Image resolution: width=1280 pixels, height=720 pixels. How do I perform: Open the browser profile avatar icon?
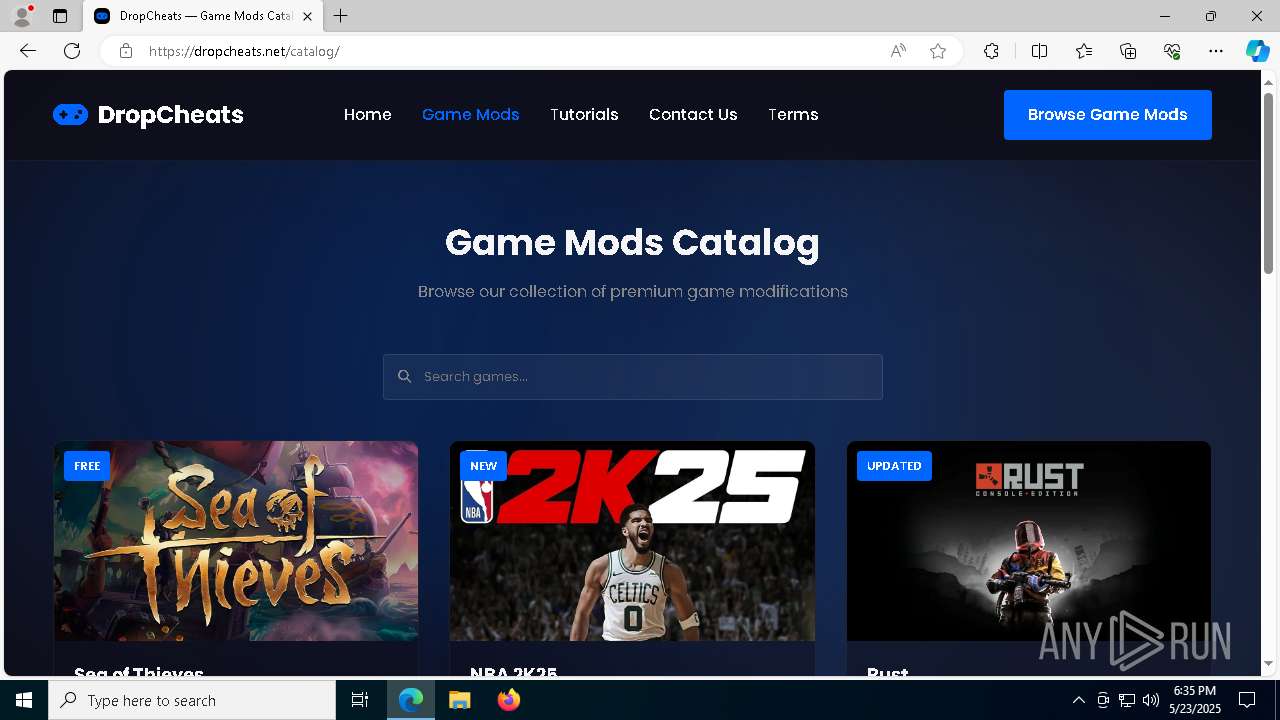[x=22, y=16]
